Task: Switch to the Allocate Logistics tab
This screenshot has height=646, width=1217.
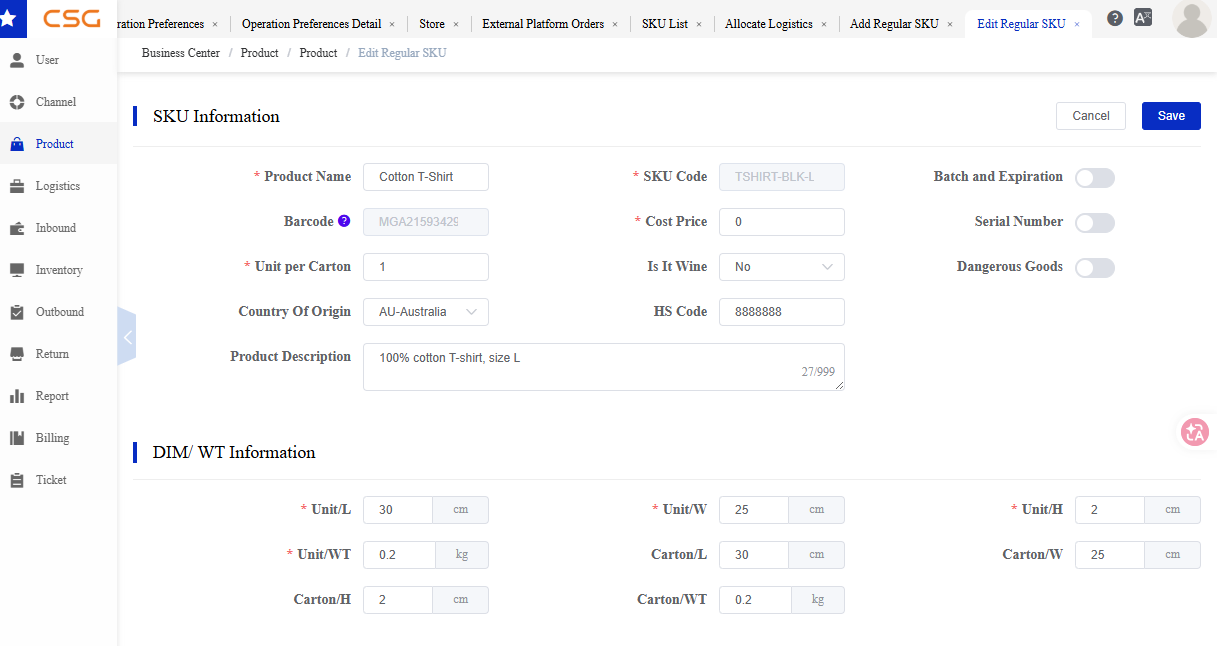Action: pyautogui.click(x=769, y=24)
